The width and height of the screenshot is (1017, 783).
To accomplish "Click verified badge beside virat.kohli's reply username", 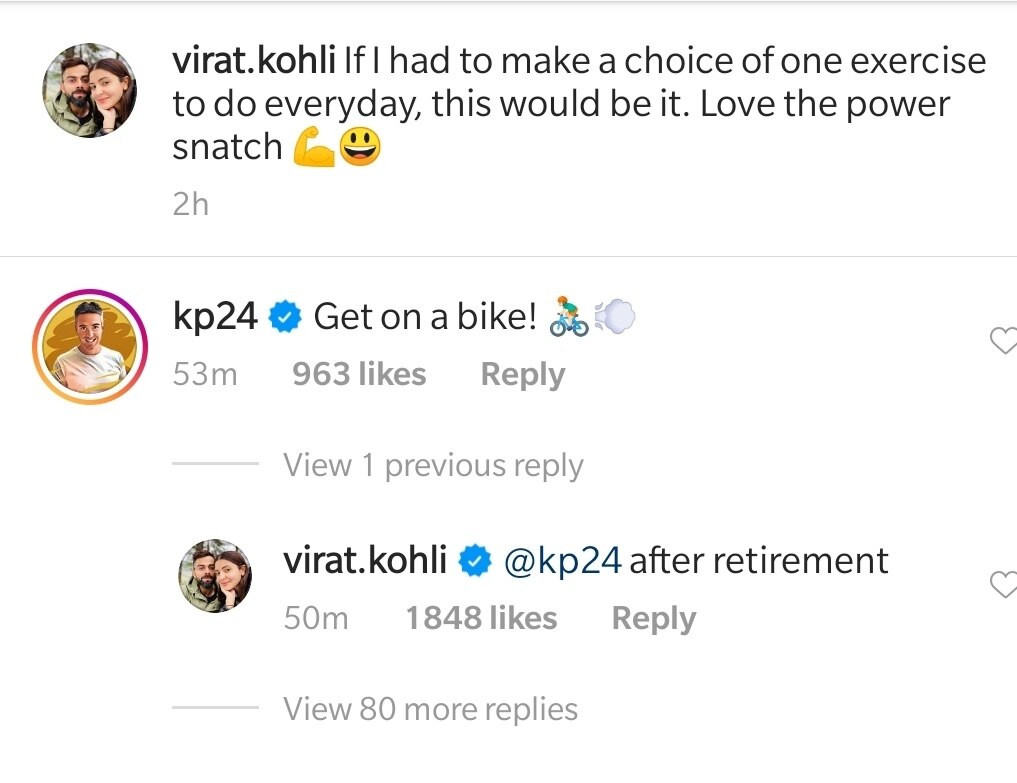I will pyautogui.click(x=475, y=562).
